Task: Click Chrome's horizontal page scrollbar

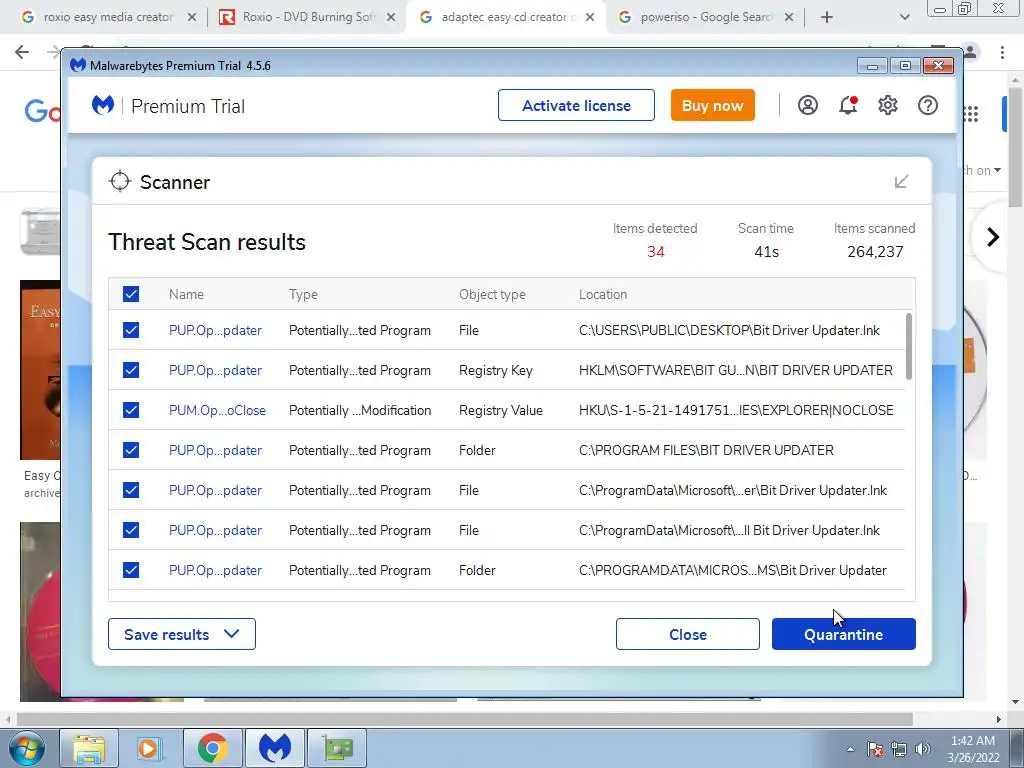Action: click(x=464, y=719)
